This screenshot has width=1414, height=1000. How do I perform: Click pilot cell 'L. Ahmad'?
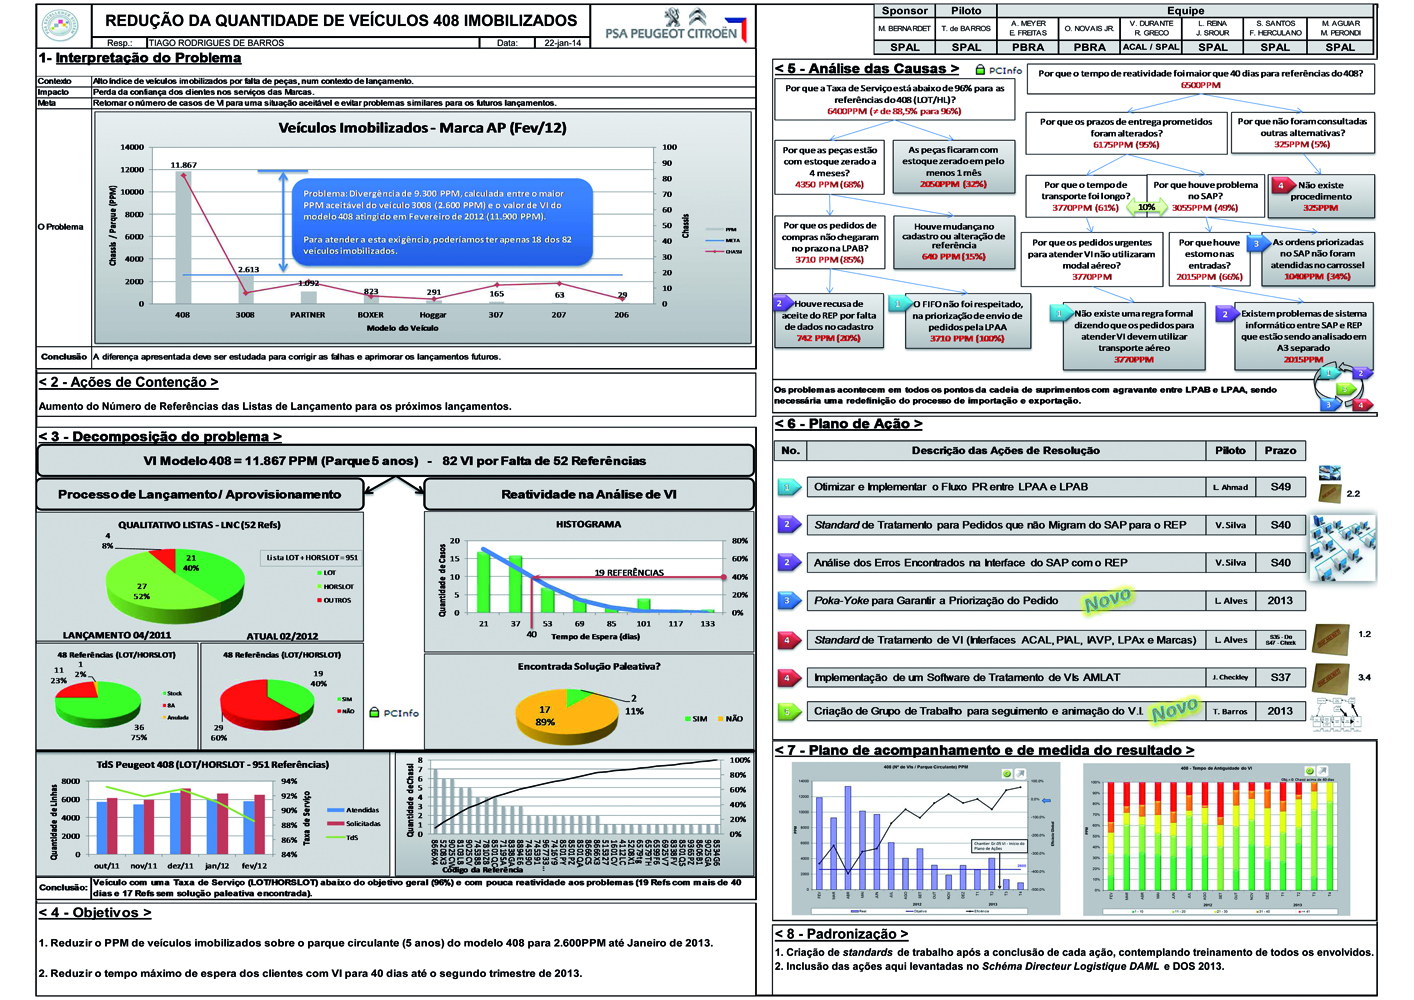coord(1231,487)
